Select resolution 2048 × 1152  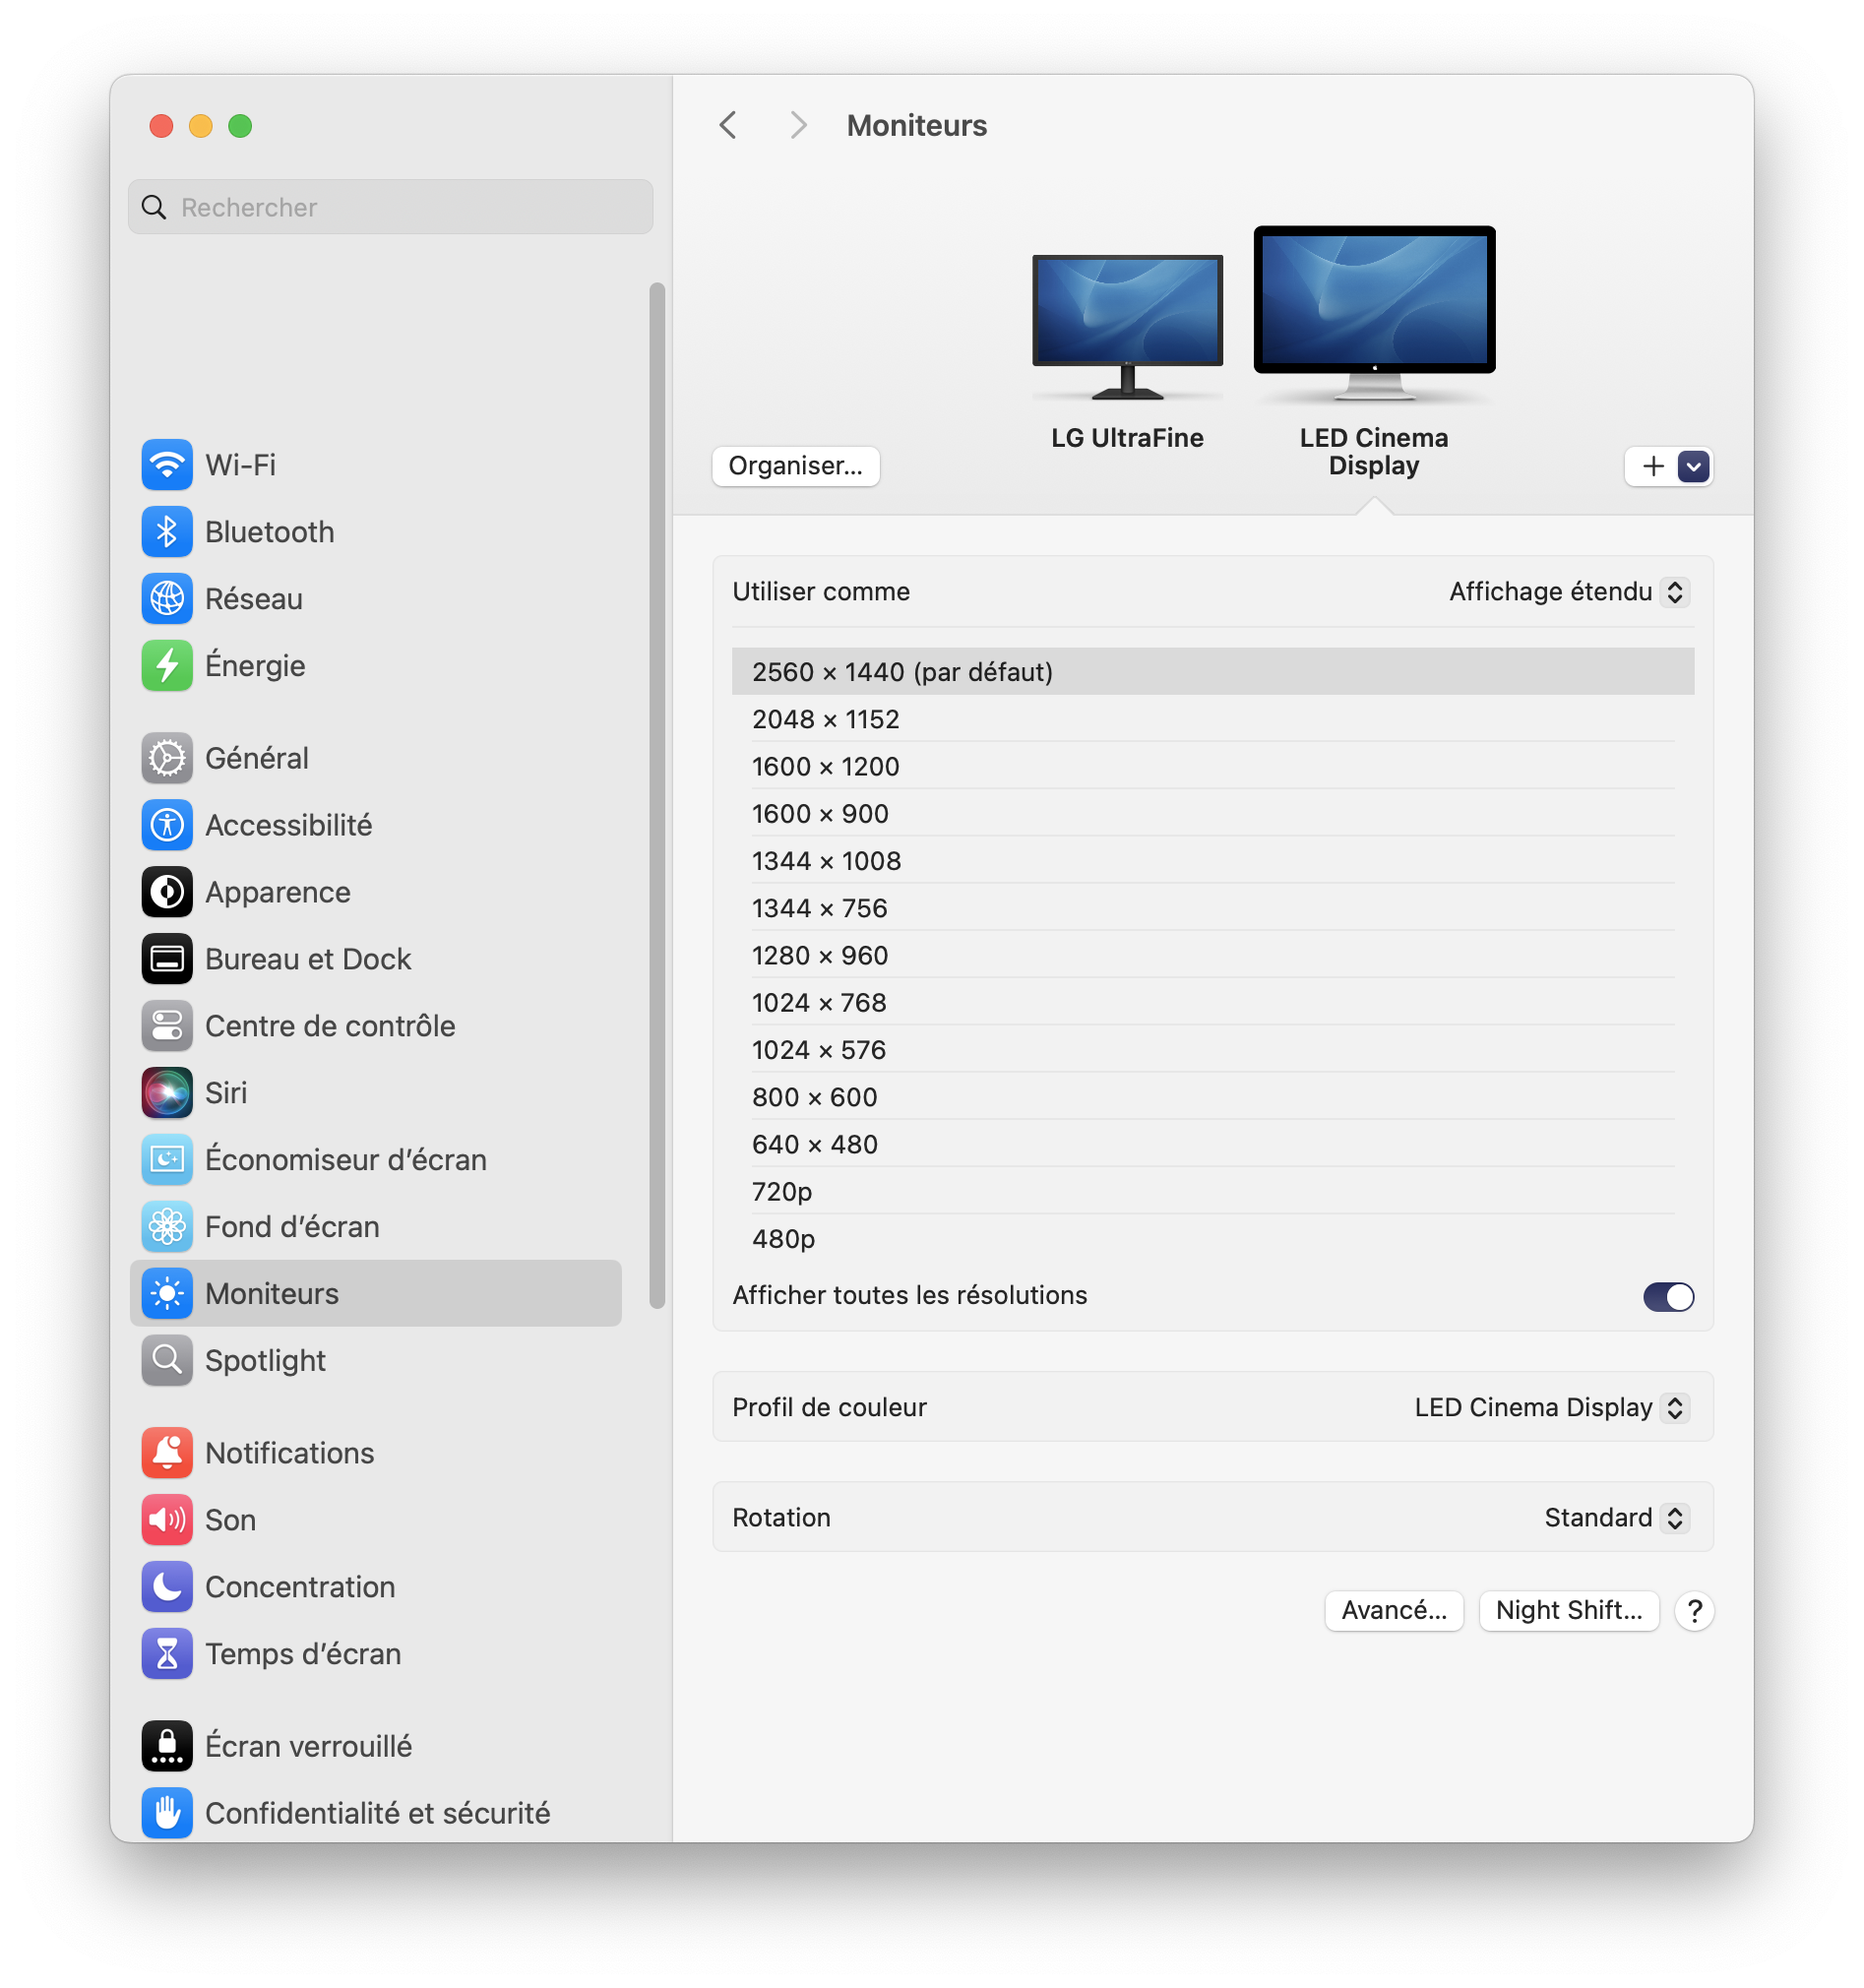pyautogui.click(x=1212, y=719)
